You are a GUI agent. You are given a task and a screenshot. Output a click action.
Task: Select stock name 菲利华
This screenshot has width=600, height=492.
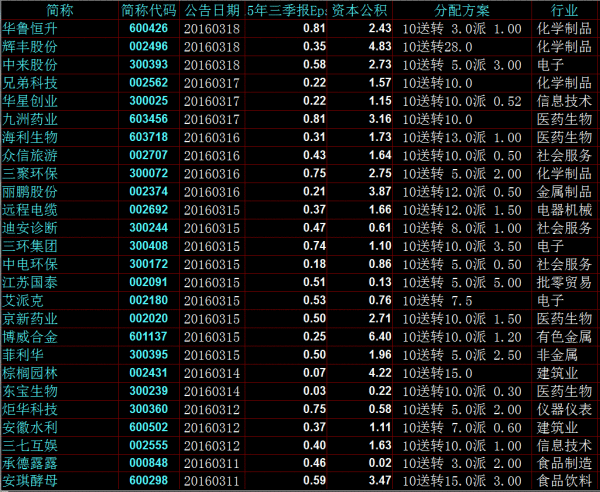tap(23, 355)
